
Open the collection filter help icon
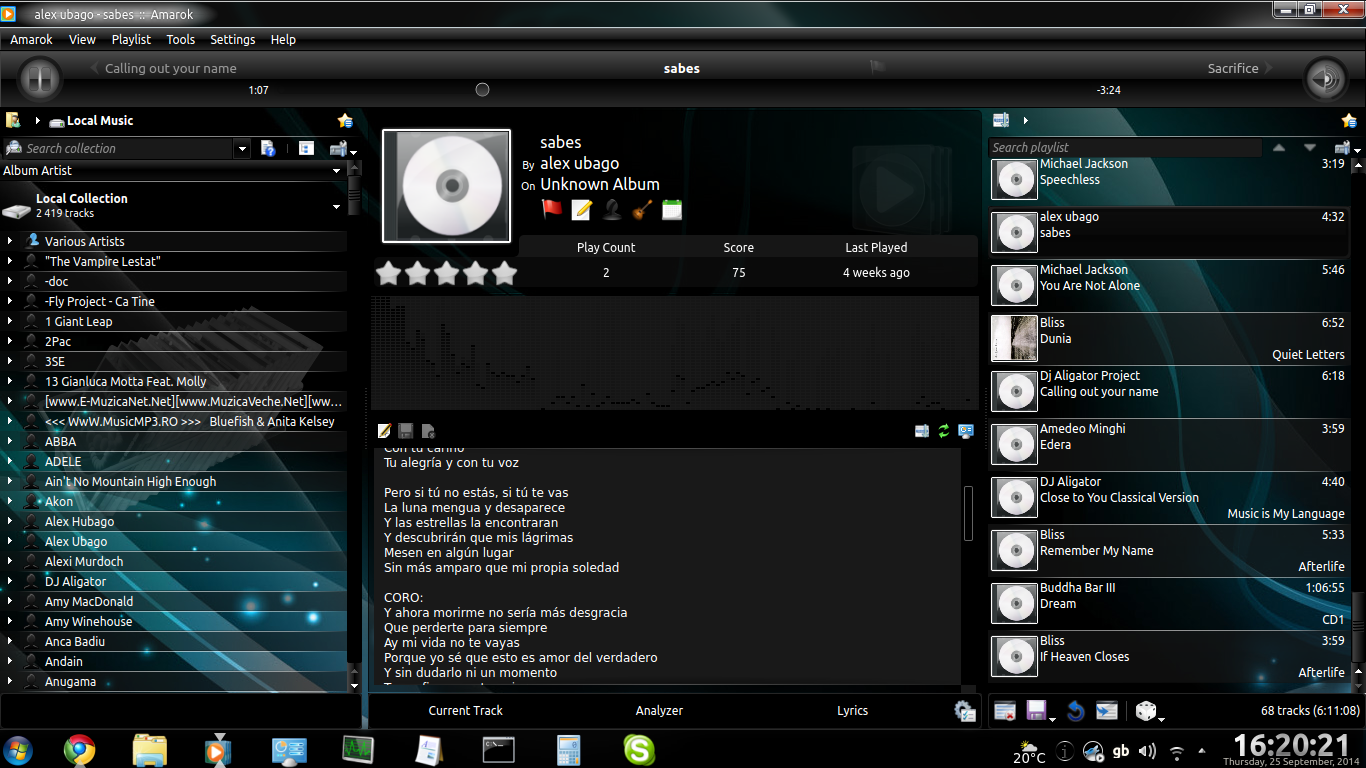point(268,148)
